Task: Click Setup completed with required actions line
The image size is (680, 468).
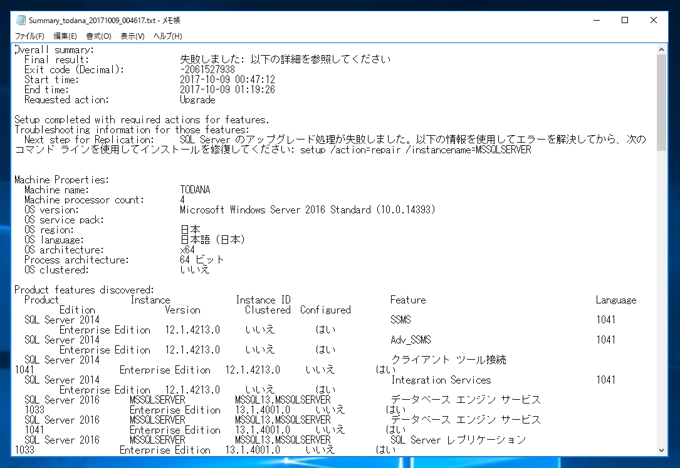Action: 142,120
